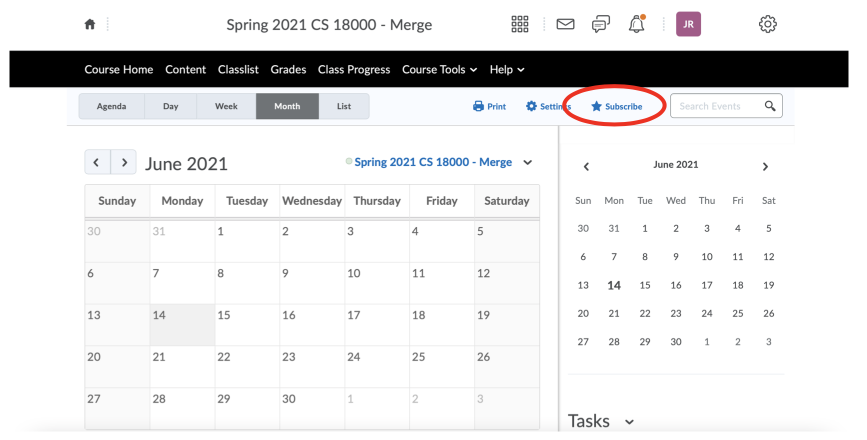Go to previous month in main calendar
This screenshot has height=440, width=867.
point(97,163)
